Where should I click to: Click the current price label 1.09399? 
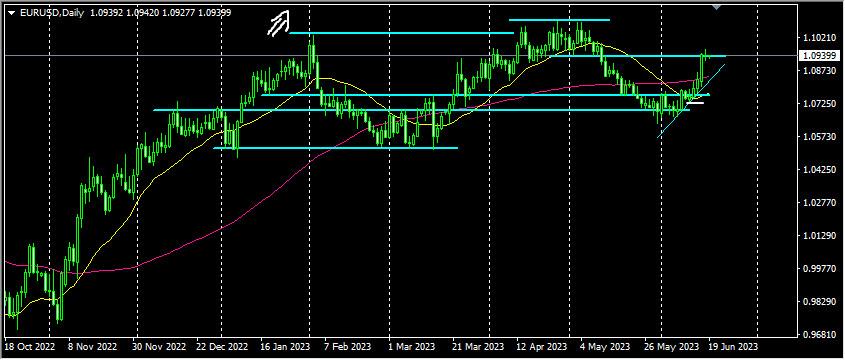tap(818, 56)
